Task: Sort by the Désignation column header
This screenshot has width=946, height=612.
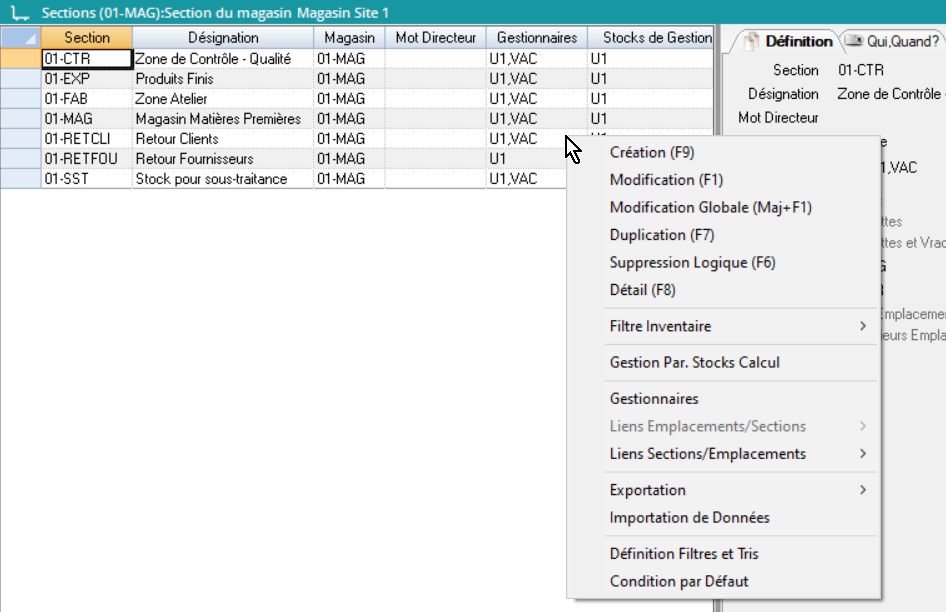Action: point(223,38)
